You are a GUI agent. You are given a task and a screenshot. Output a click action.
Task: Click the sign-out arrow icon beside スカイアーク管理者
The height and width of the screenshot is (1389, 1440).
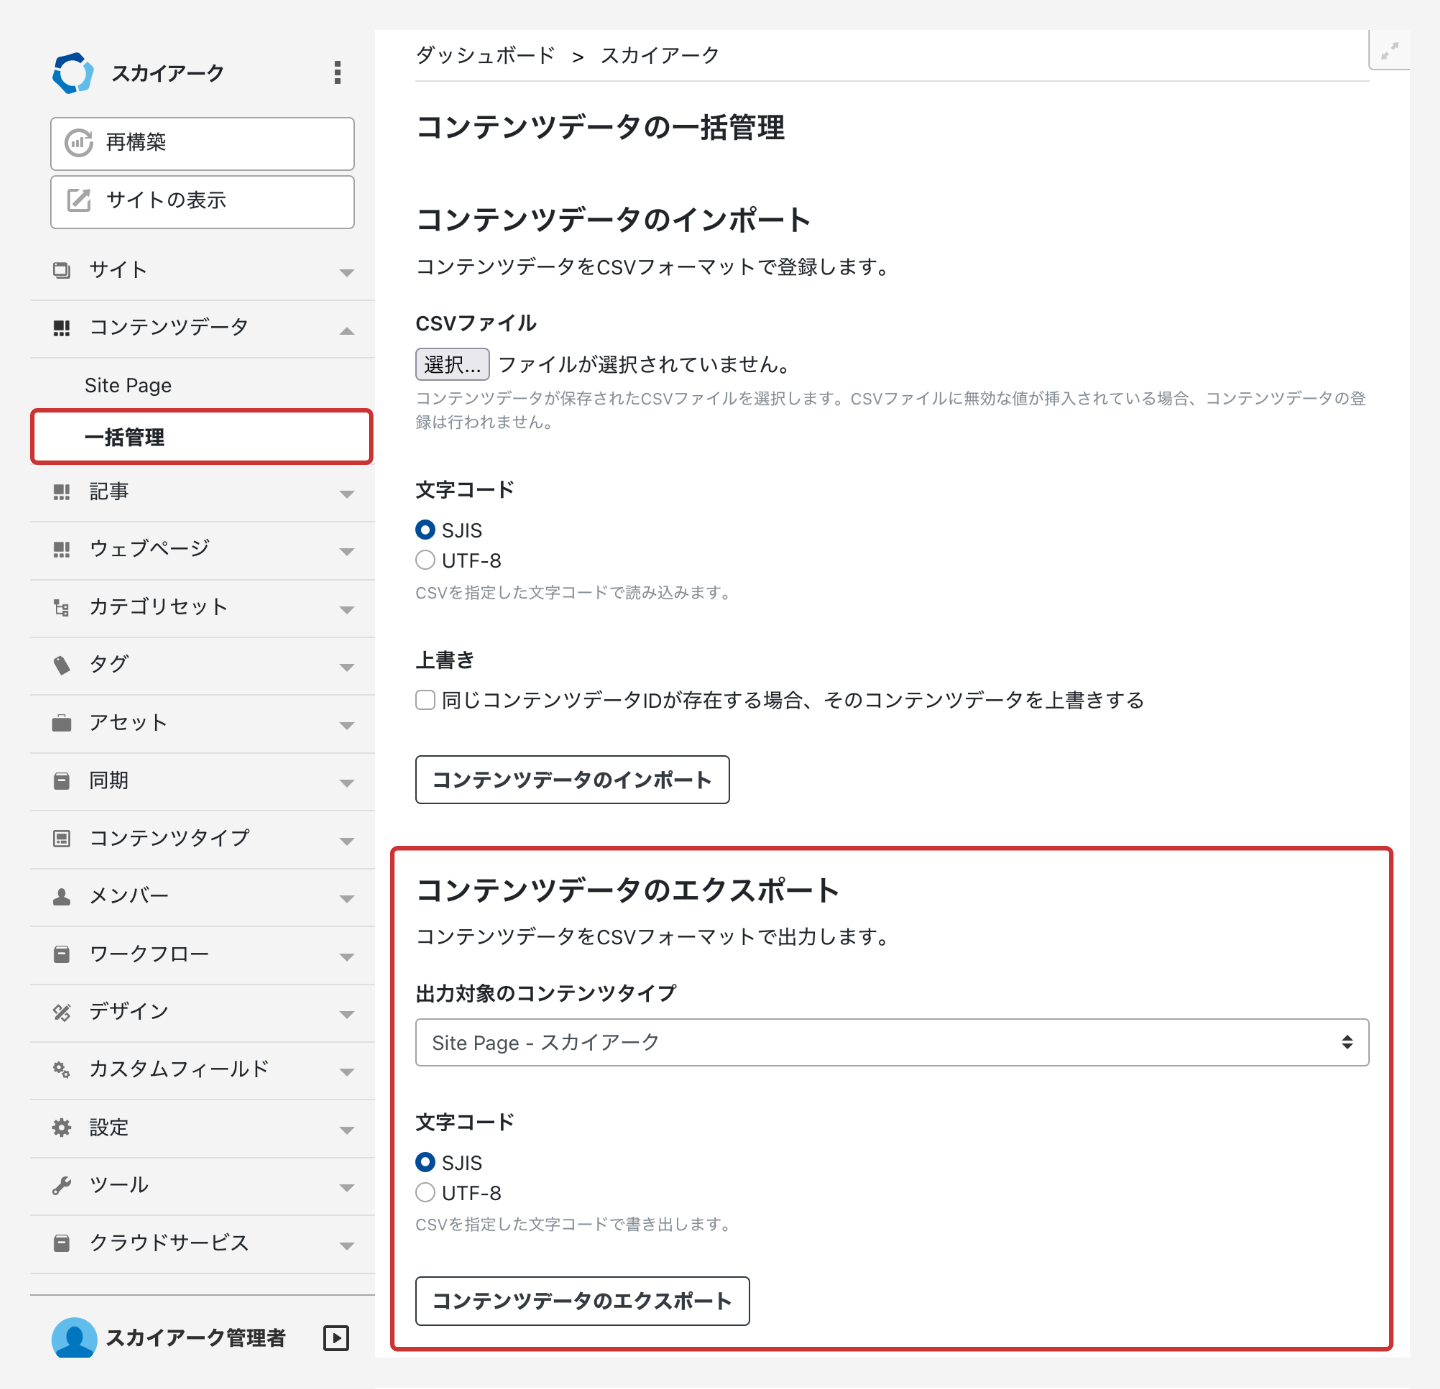[336, 1338]
